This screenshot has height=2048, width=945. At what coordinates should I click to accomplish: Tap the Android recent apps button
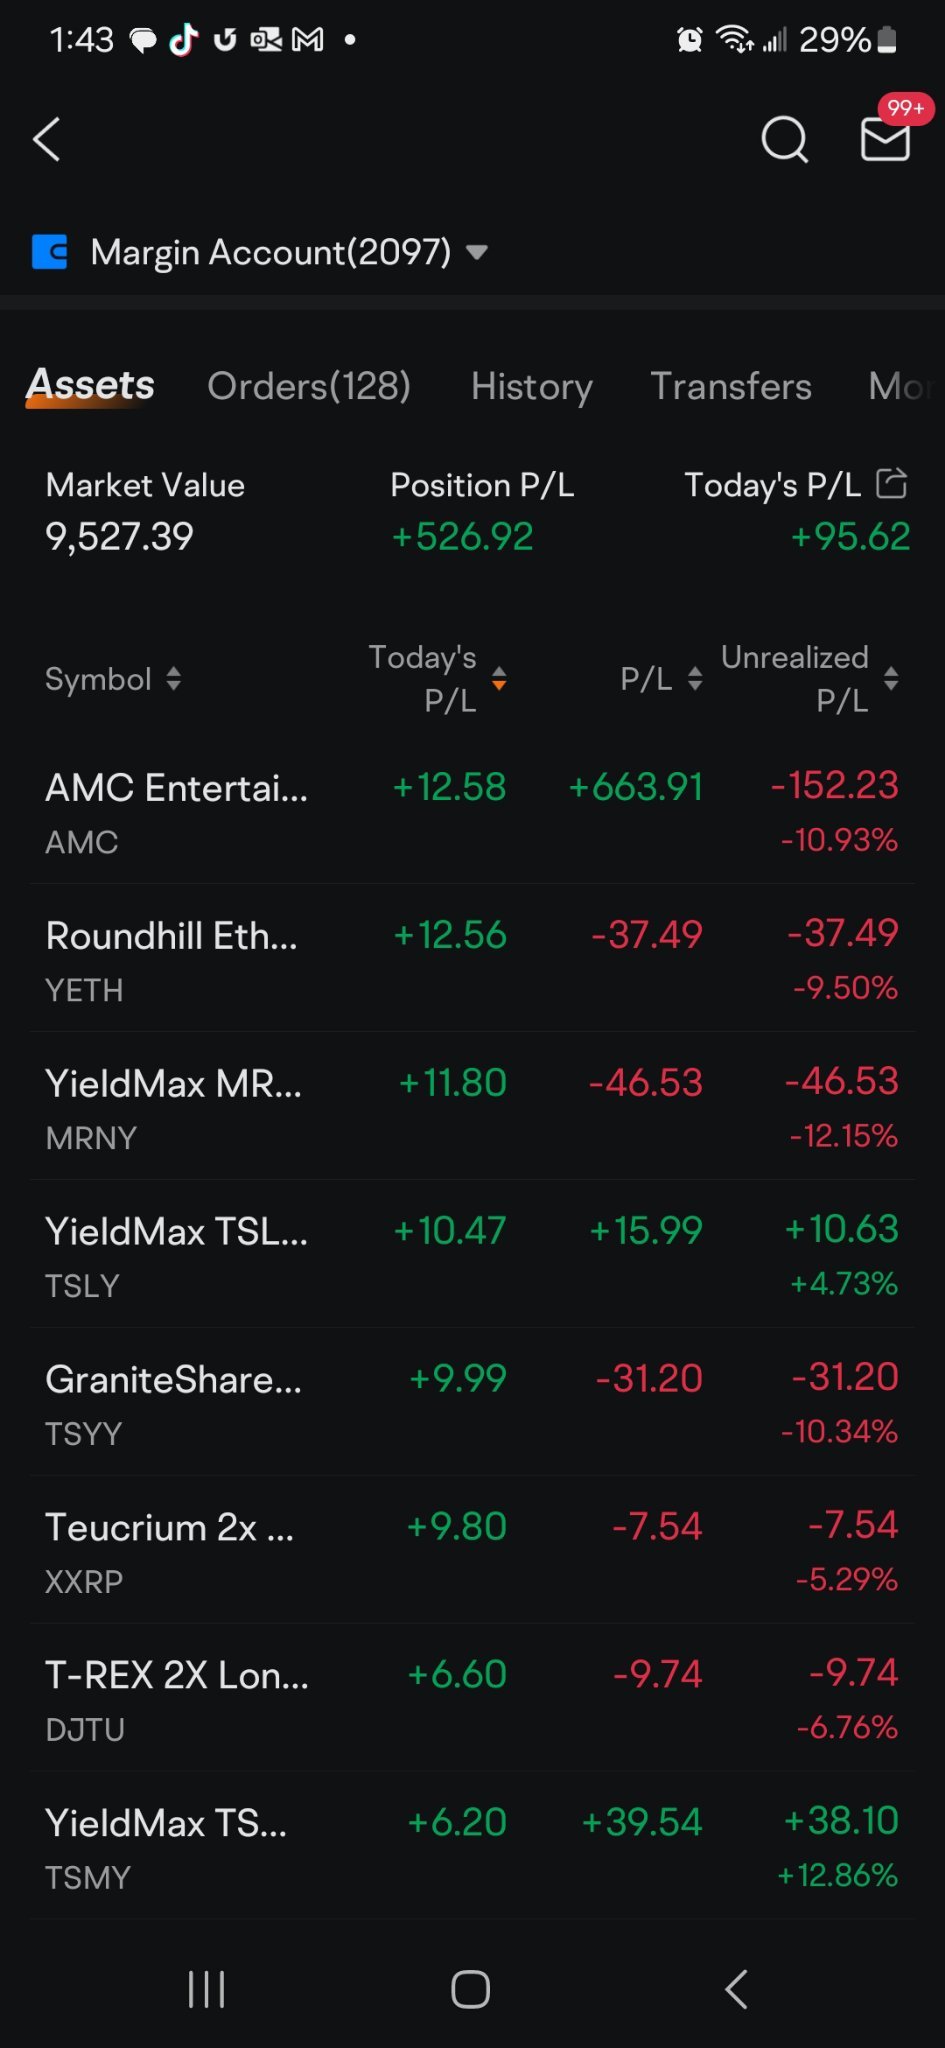(207, 1989)
